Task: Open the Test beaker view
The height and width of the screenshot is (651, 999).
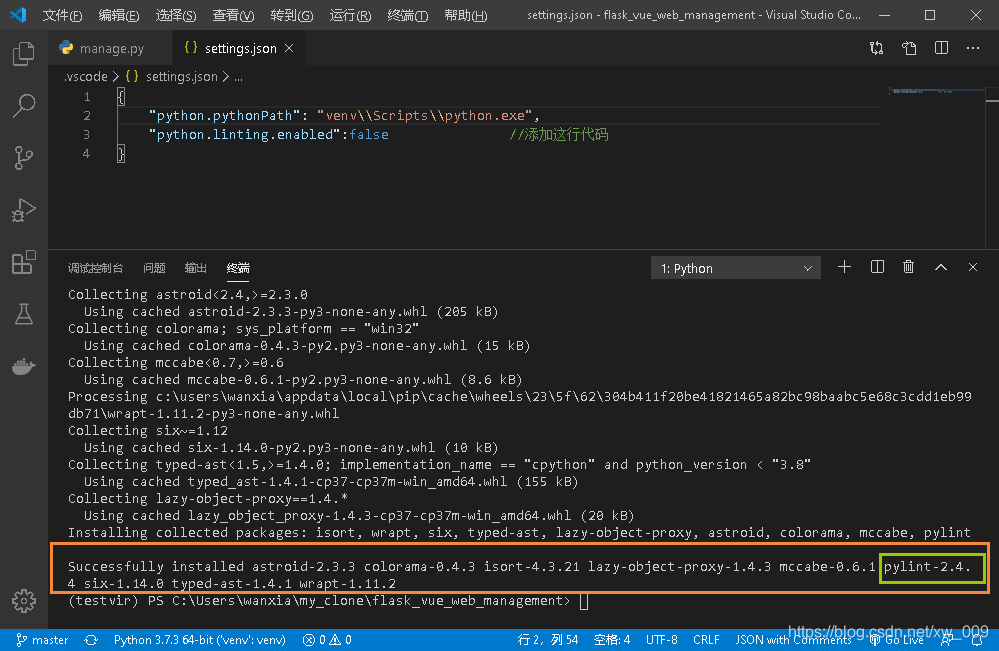Action: click(x=23, y=313)
